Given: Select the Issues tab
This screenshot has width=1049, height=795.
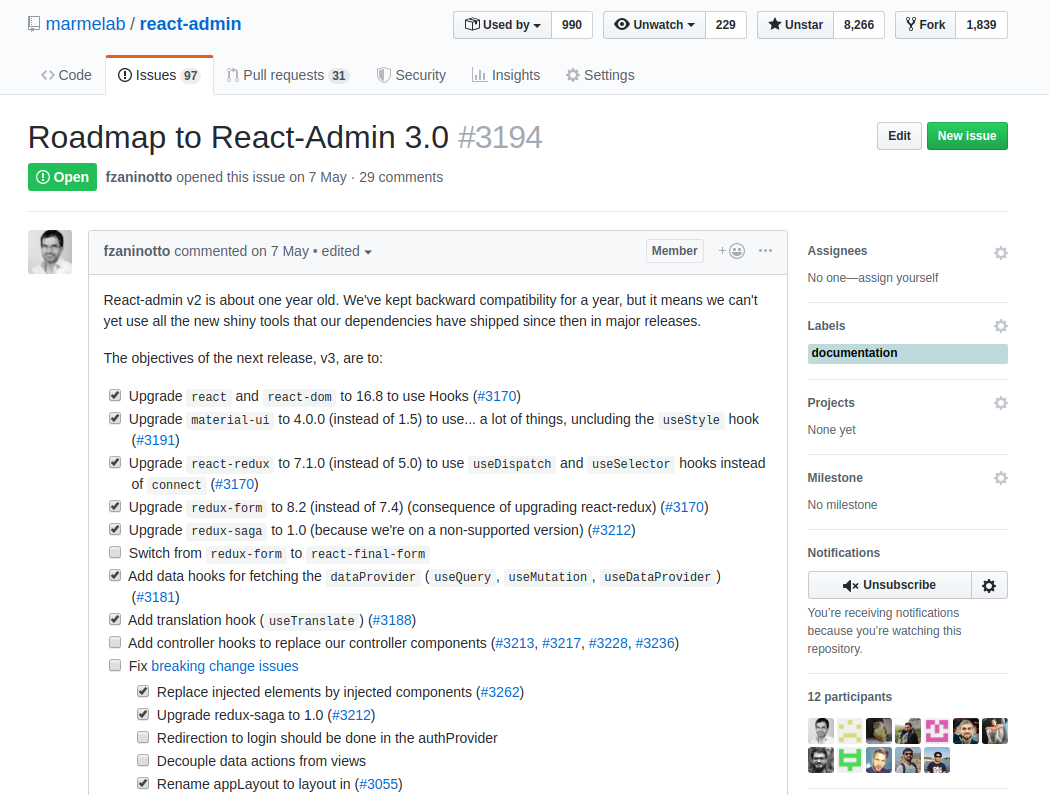Looking at the screenshot, I should (x=159, y=75).
